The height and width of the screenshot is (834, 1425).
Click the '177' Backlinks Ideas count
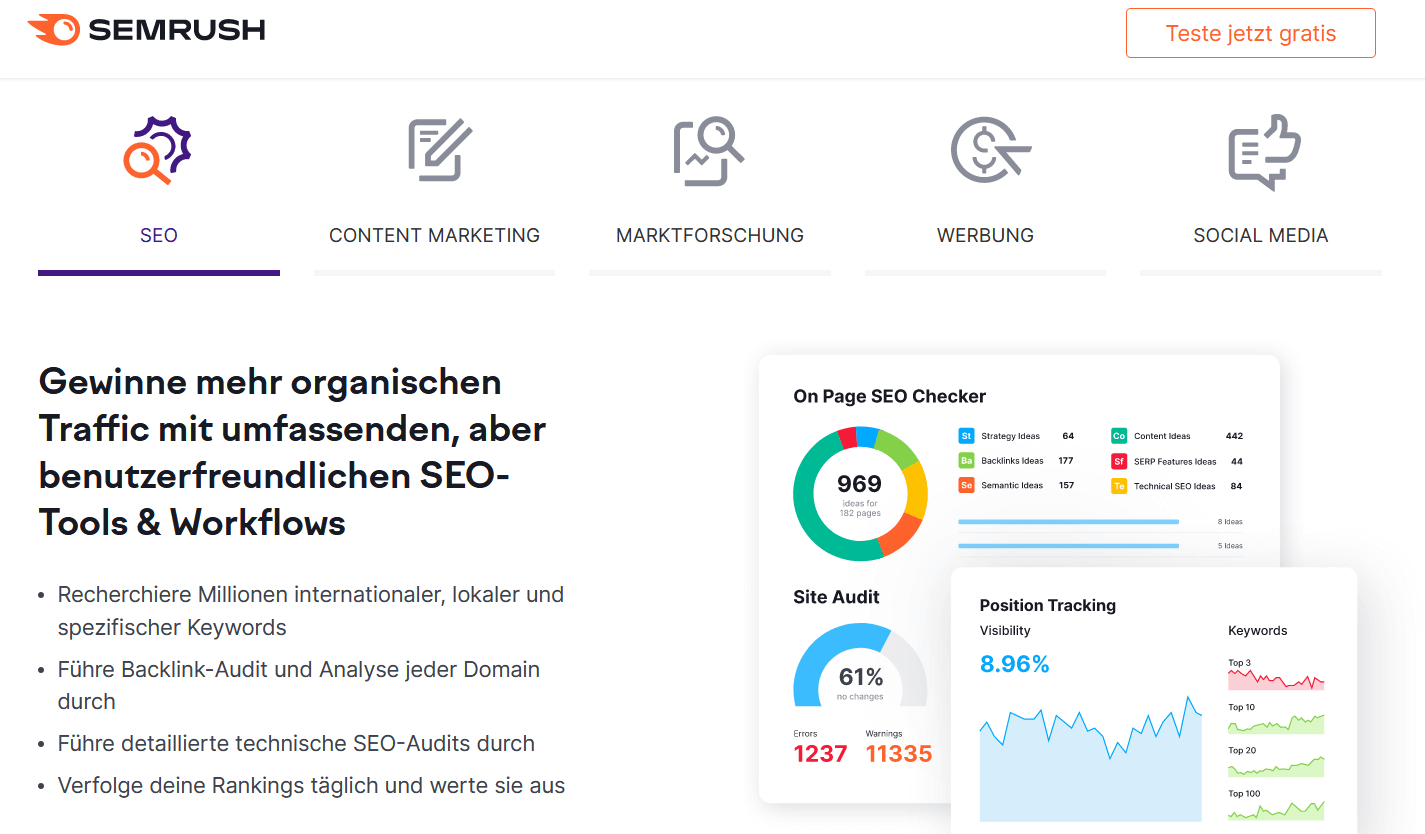coord(1066,461)
